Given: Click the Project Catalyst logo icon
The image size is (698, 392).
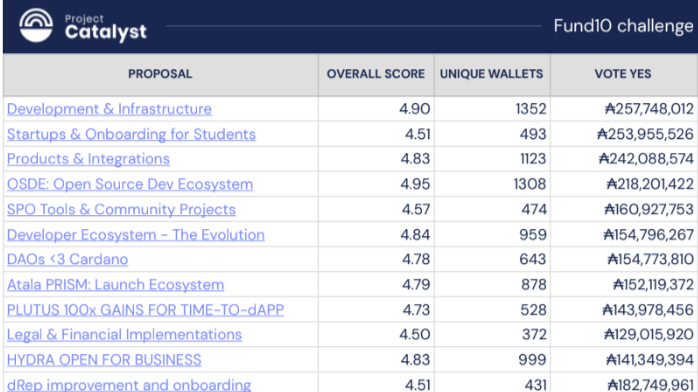Looking at the screenshot, I should coord(36,25).
